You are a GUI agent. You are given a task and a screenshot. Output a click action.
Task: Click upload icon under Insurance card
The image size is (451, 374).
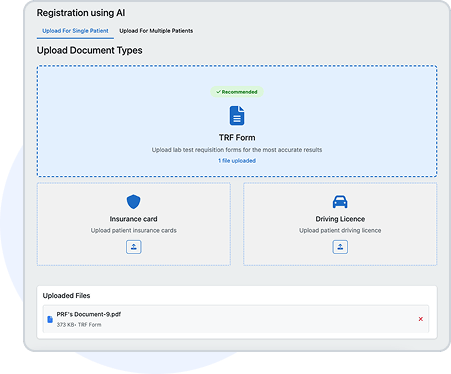(134, 247)
